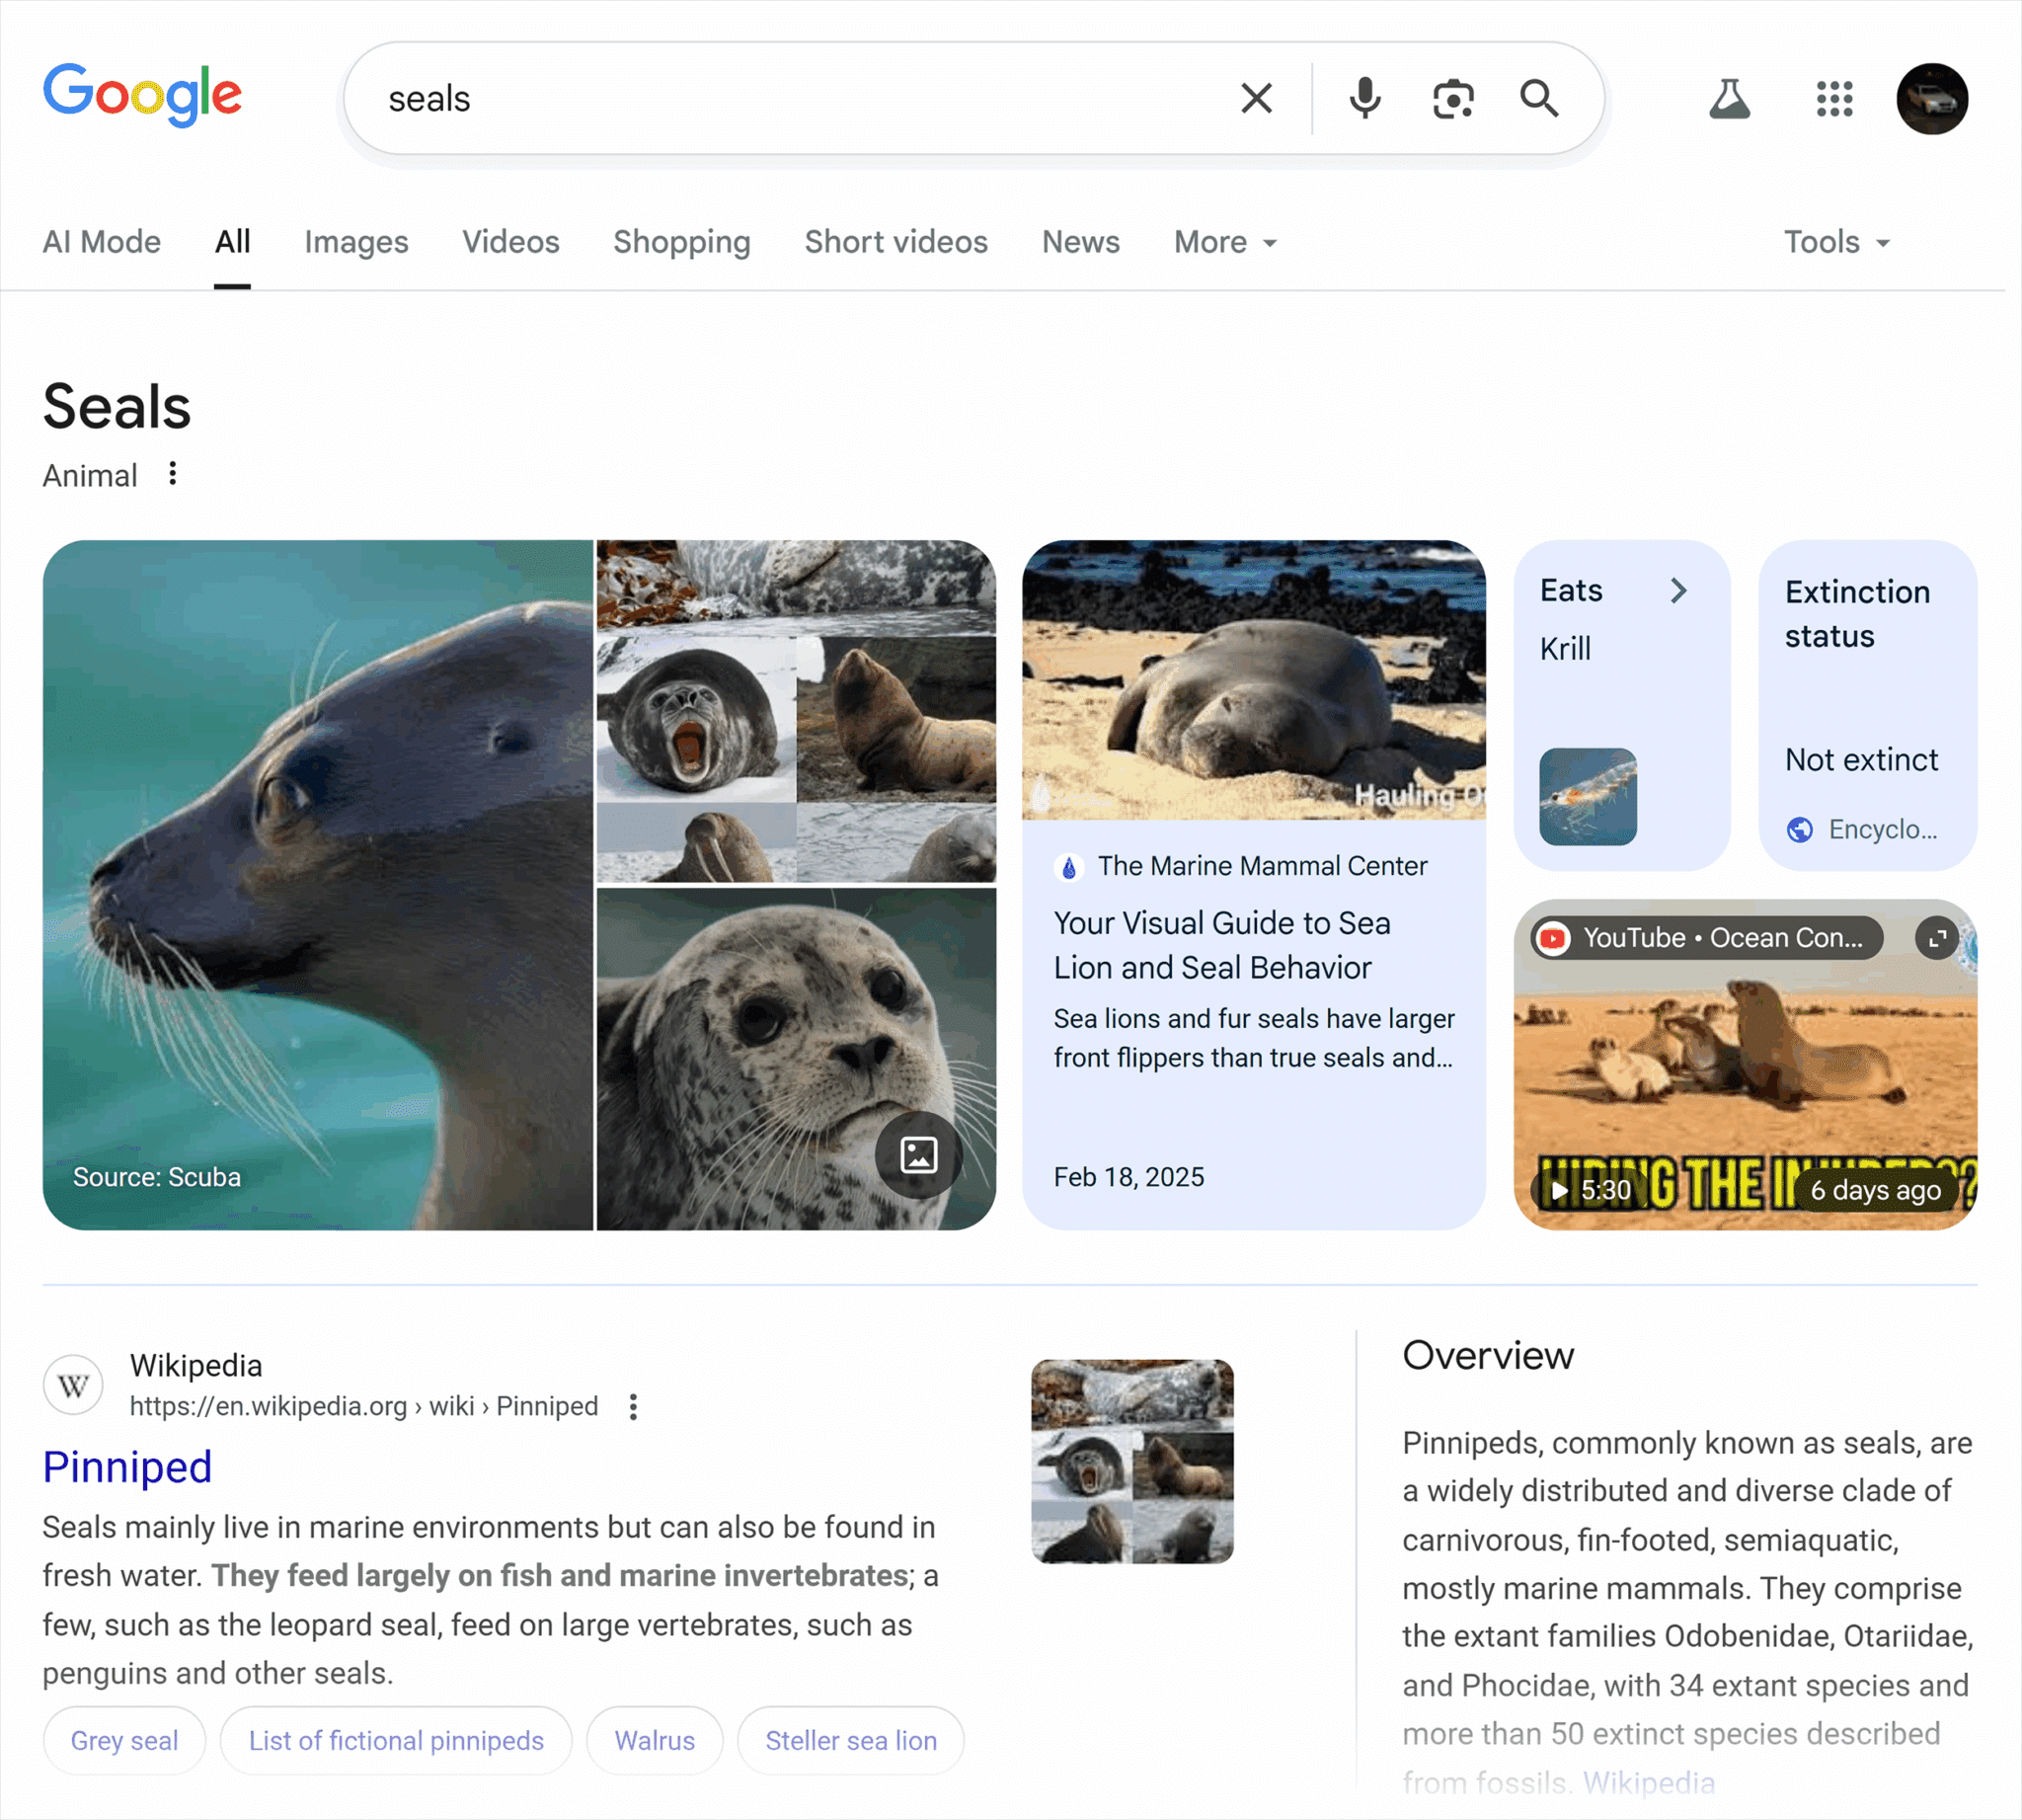
Task: Click inside the seals search input field
Action: coord(800,98)
